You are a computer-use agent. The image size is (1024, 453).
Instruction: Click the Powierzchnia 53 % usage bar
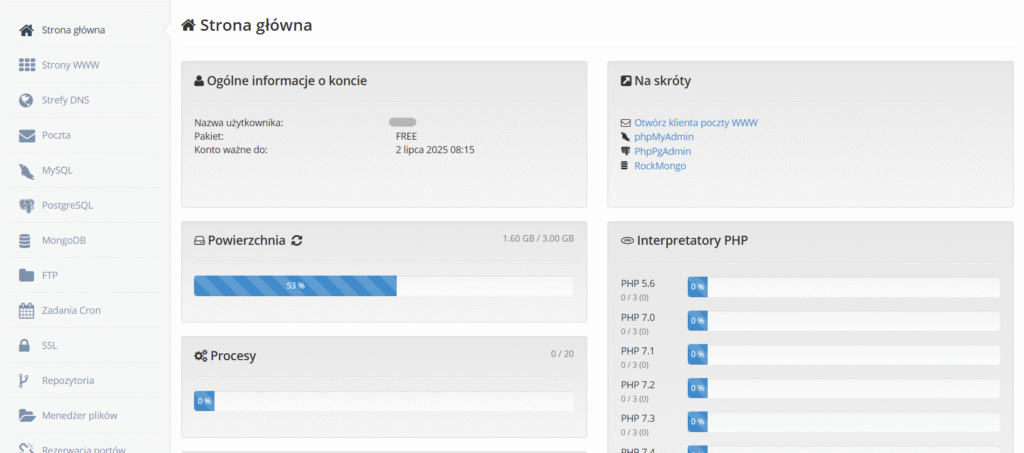click(x=384, y=286)
